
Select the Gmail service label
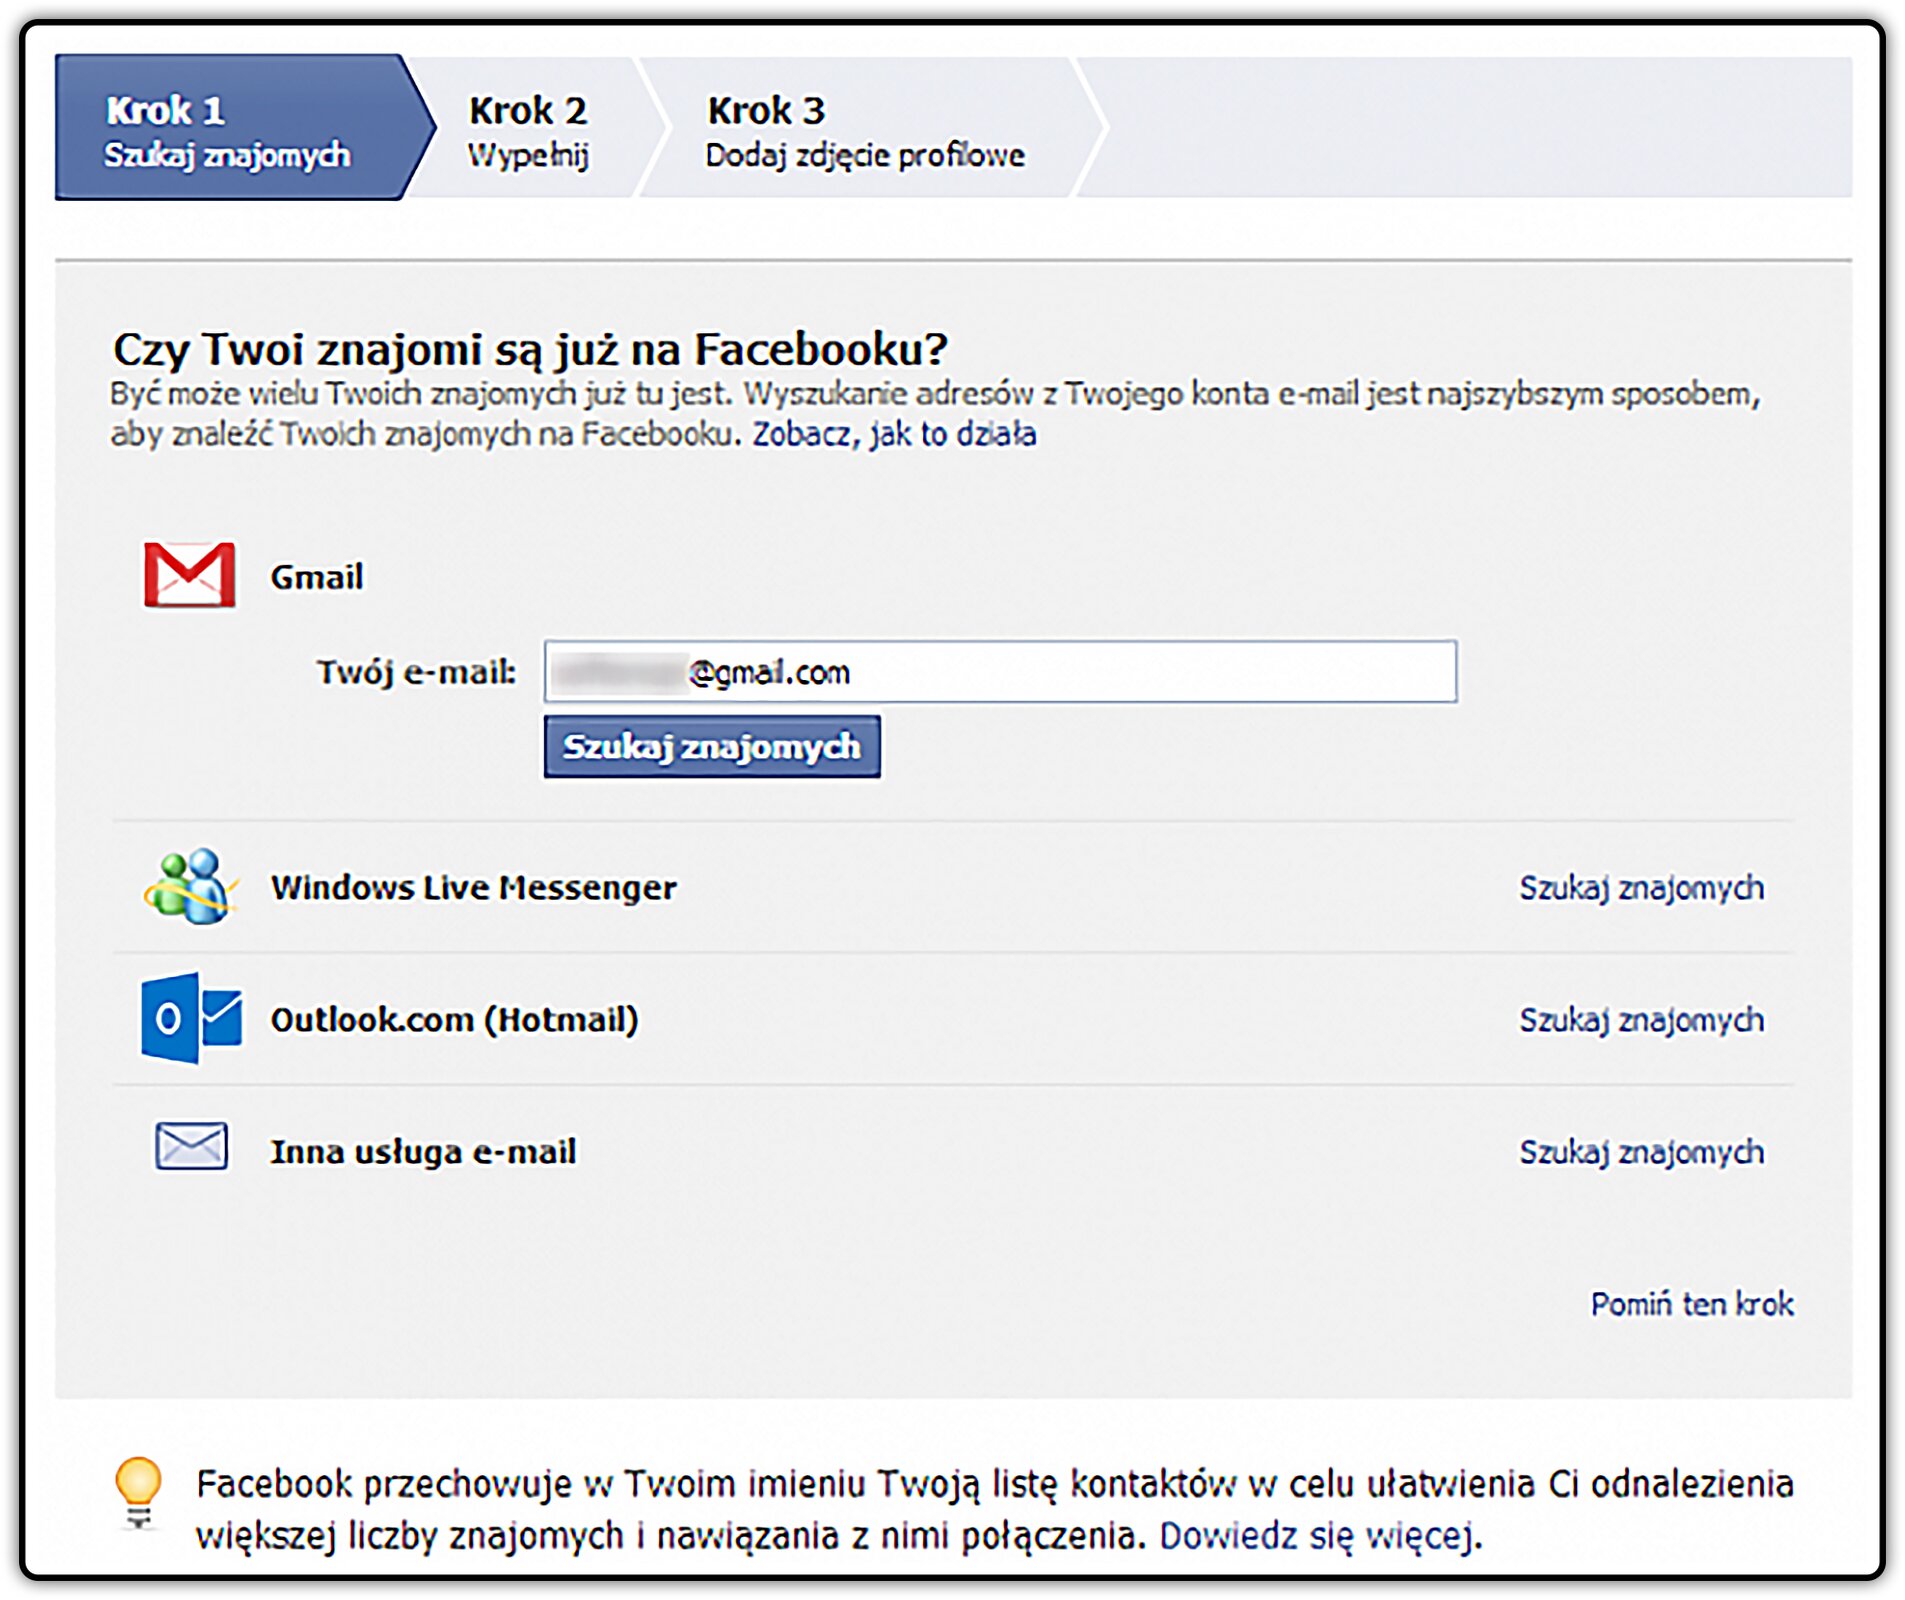click(x=317, y=577)
